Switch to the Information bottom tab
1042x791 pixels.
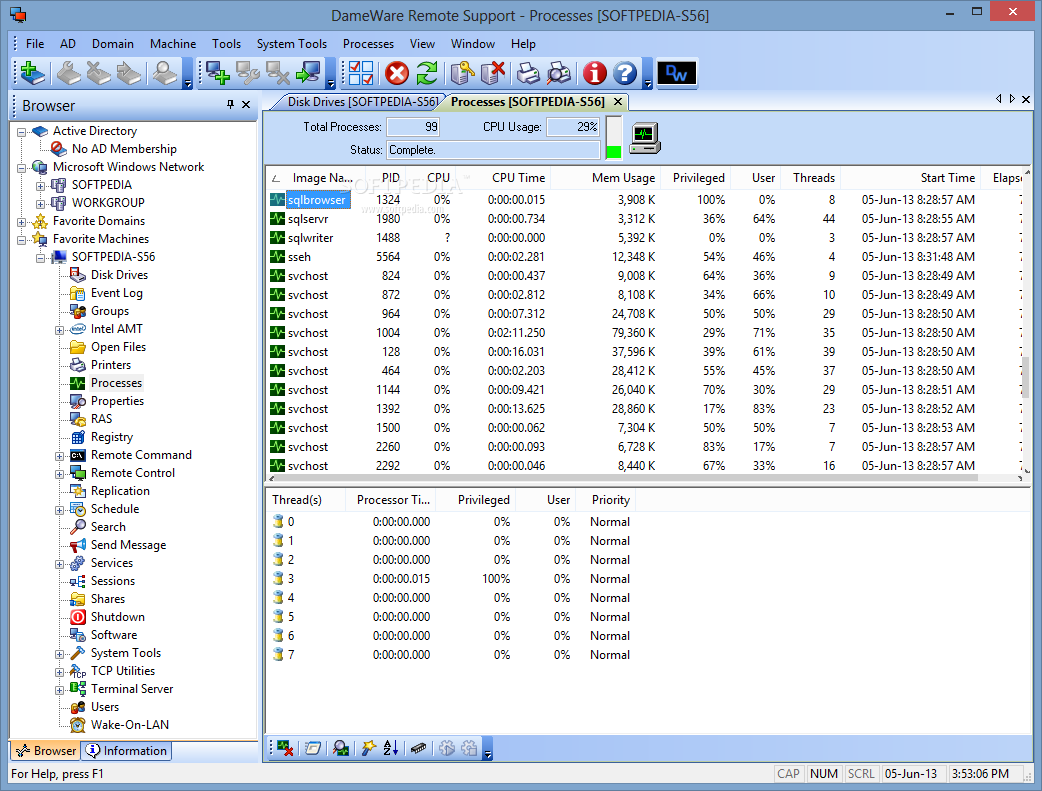(x=127, y=750)
